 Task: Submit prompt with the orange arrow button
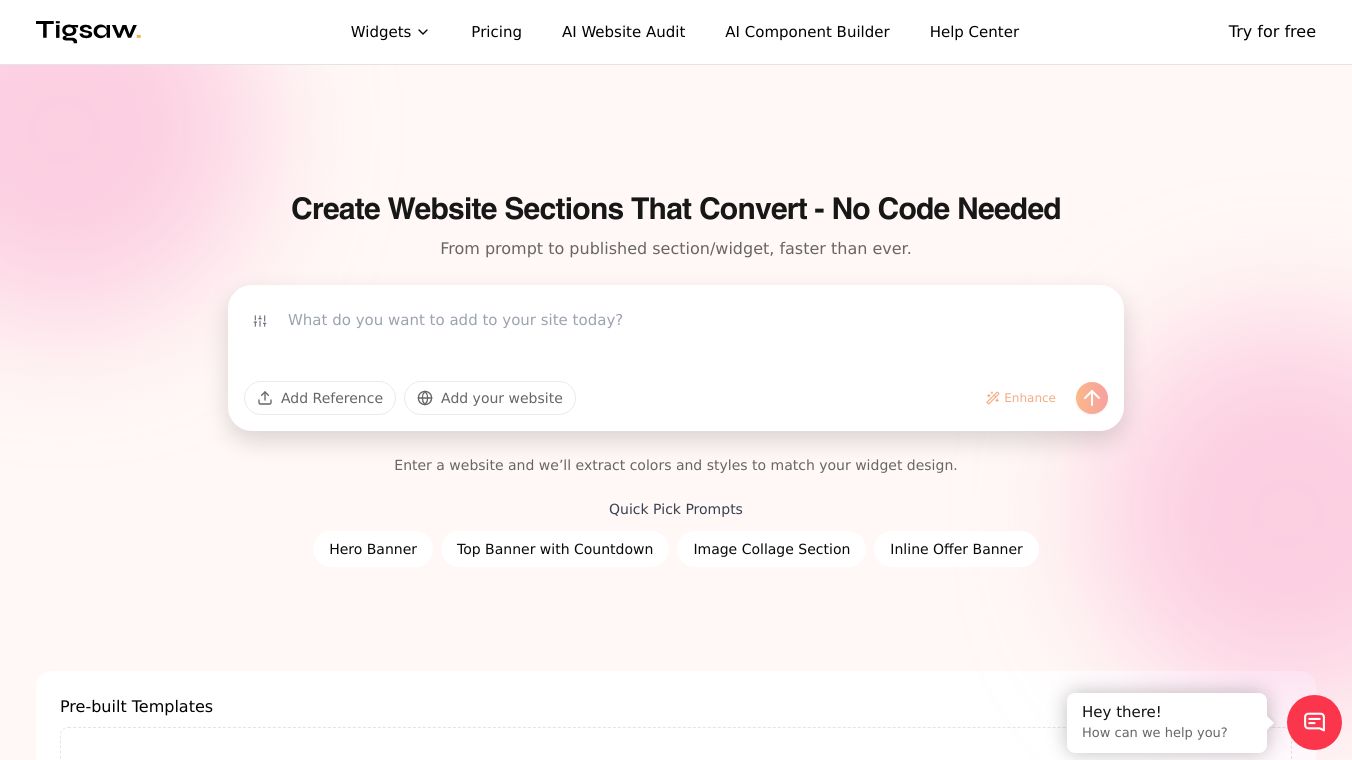click(1091, 398)
